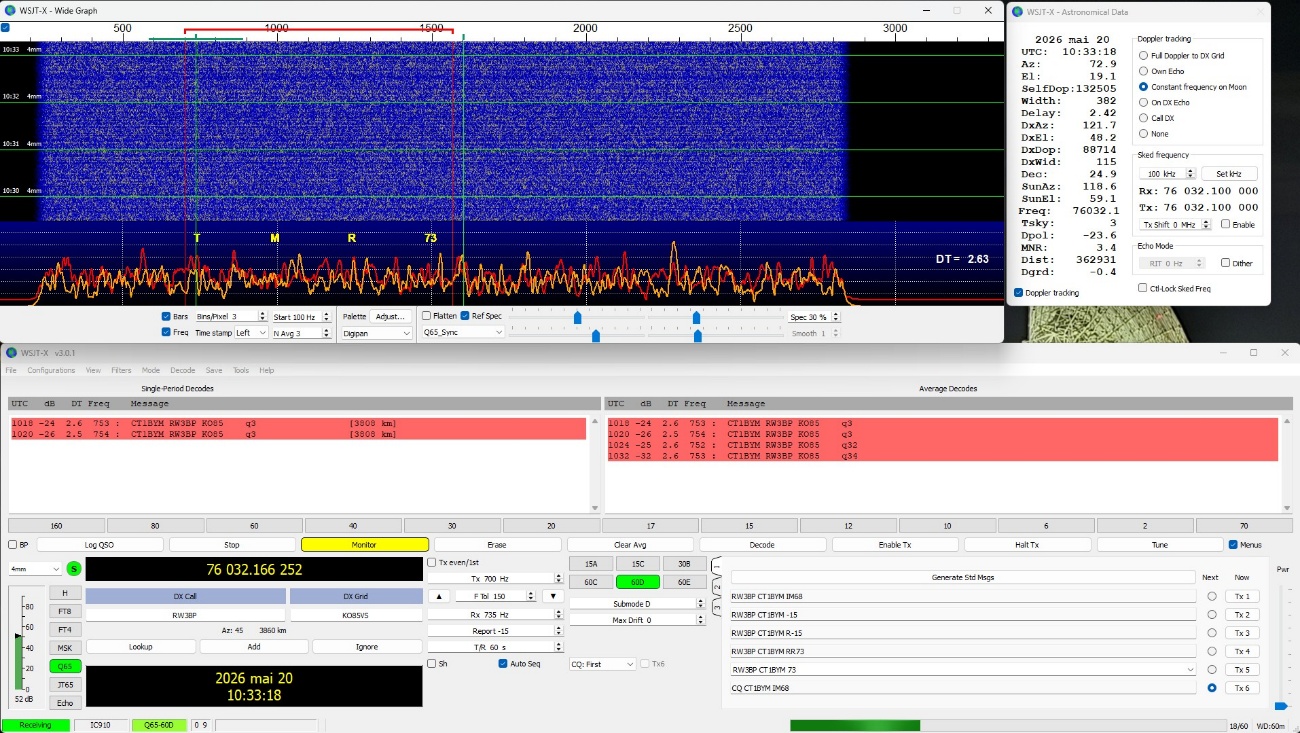Click the T/R 60 s spinner arrows
This screenshot has width=1300, height=733.
tap(559, 647)
